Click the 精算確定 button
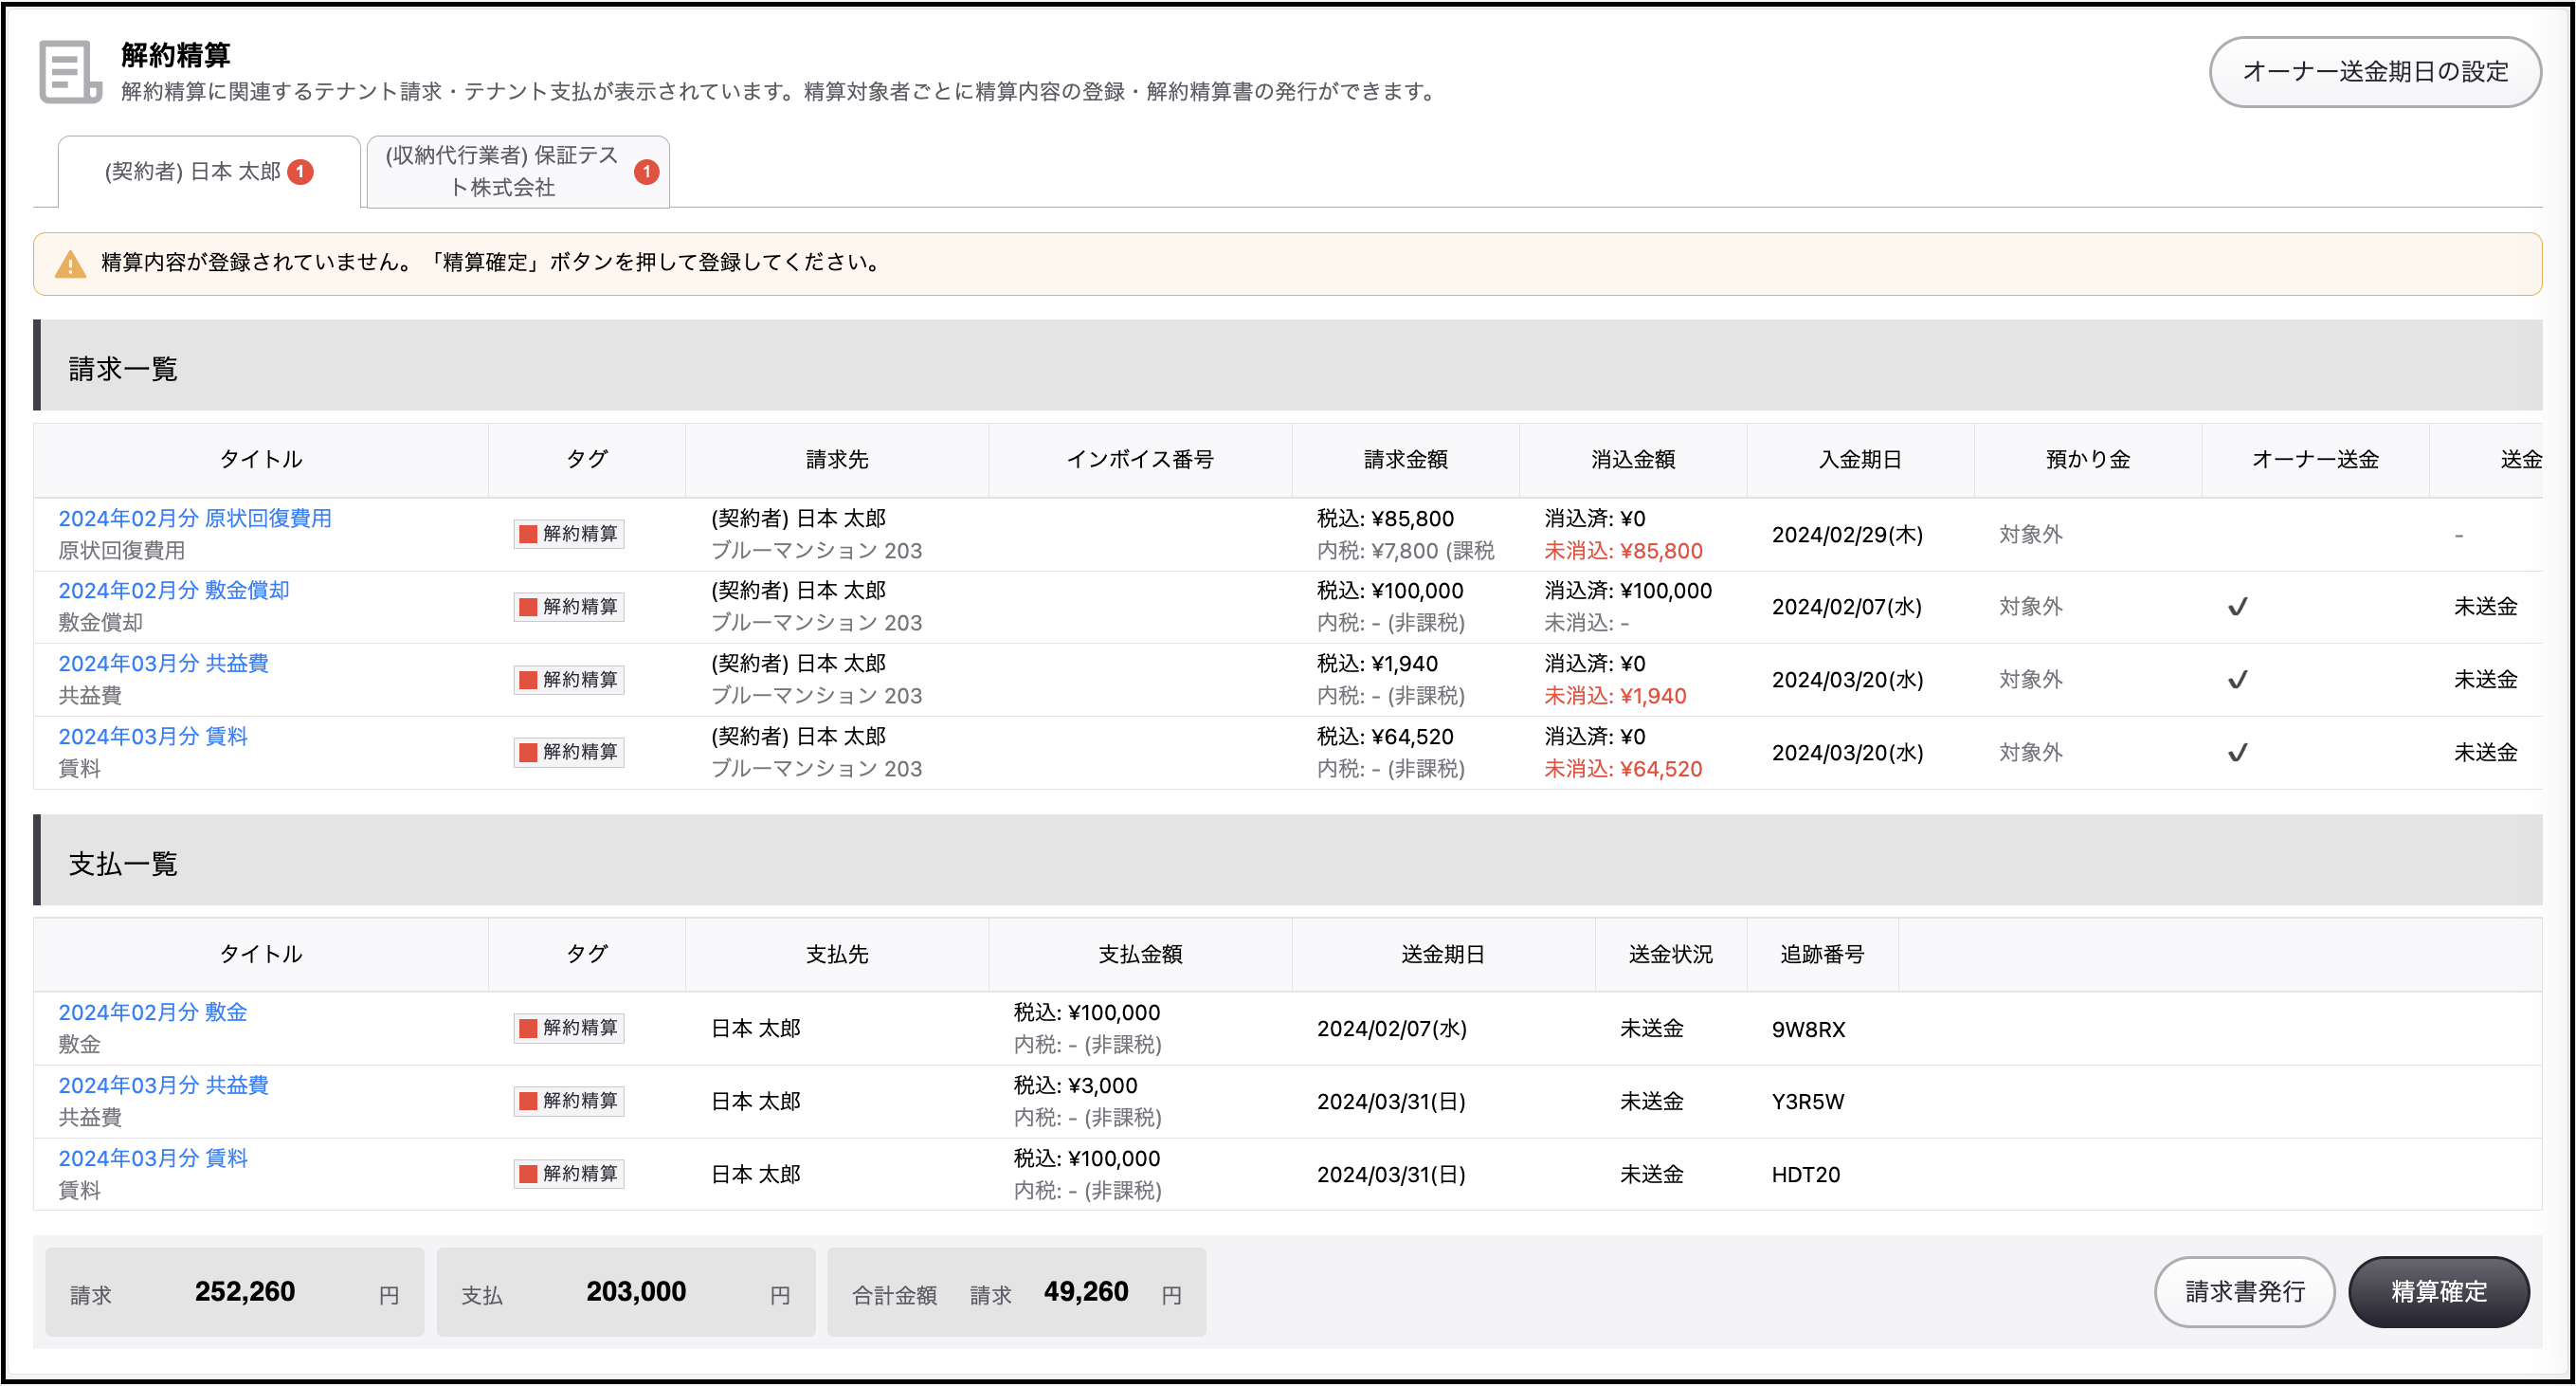The height and width of the screenshot is (1386, 2576). 2438,1292
